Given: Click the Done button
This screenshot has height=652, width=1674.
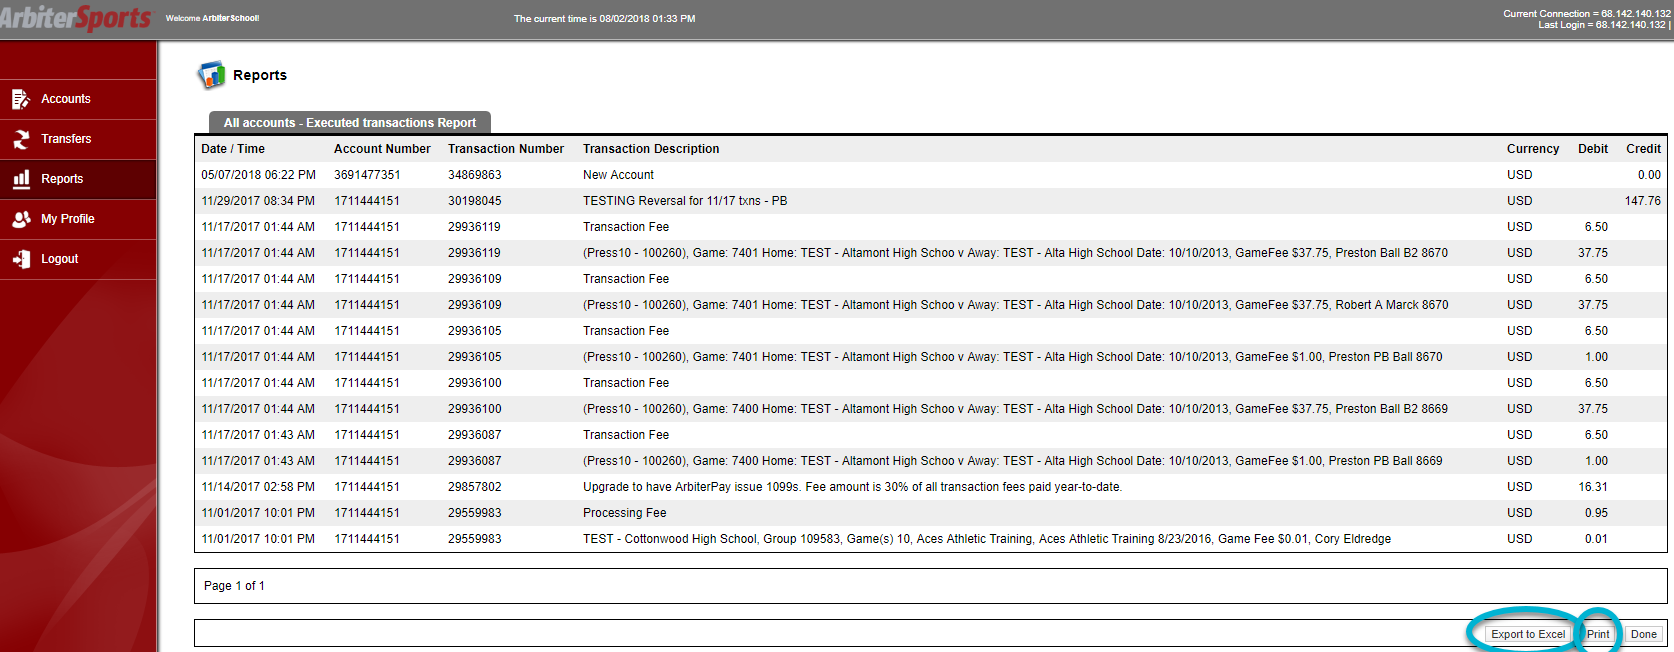Looking at the screenshot, I should (x=1644, y=634).
